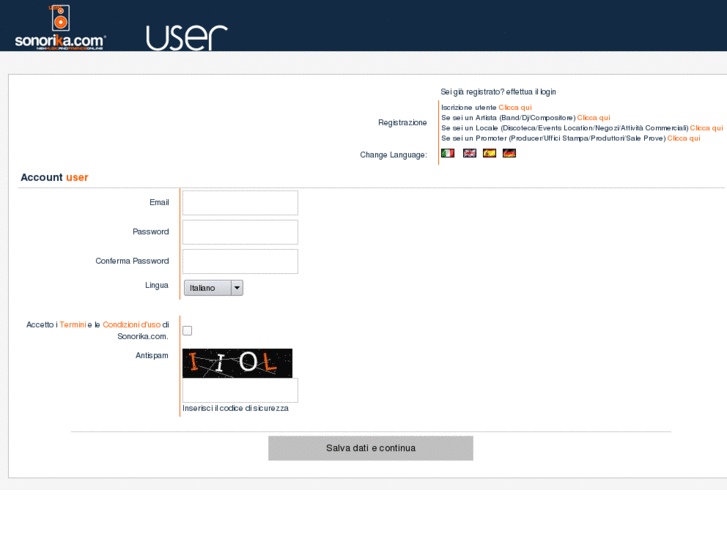Viewport: 727px width, 545px height.
Task: Switch language with the Spanish flag
Action: pyautogui.click(x=489, y=153)
